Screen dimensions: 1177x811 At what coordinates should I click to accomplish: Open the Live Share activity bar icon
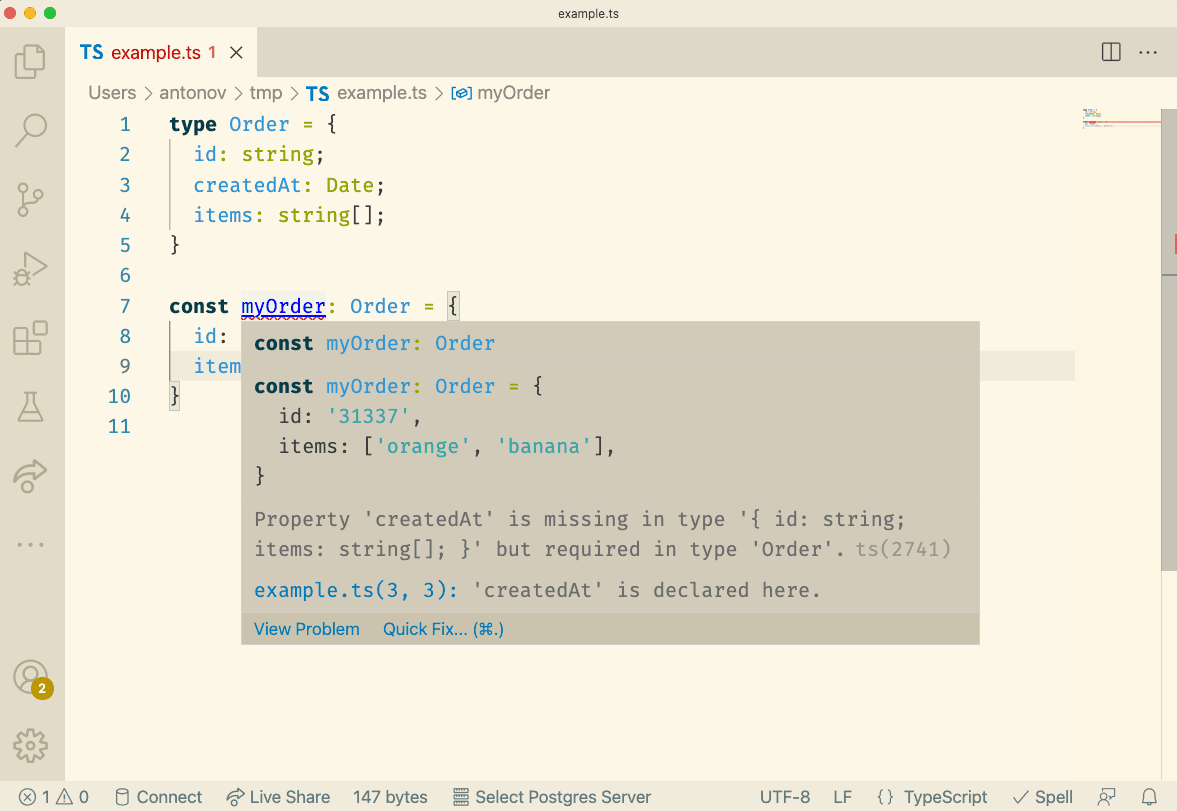pyautogui.click(x=31, y=476)
